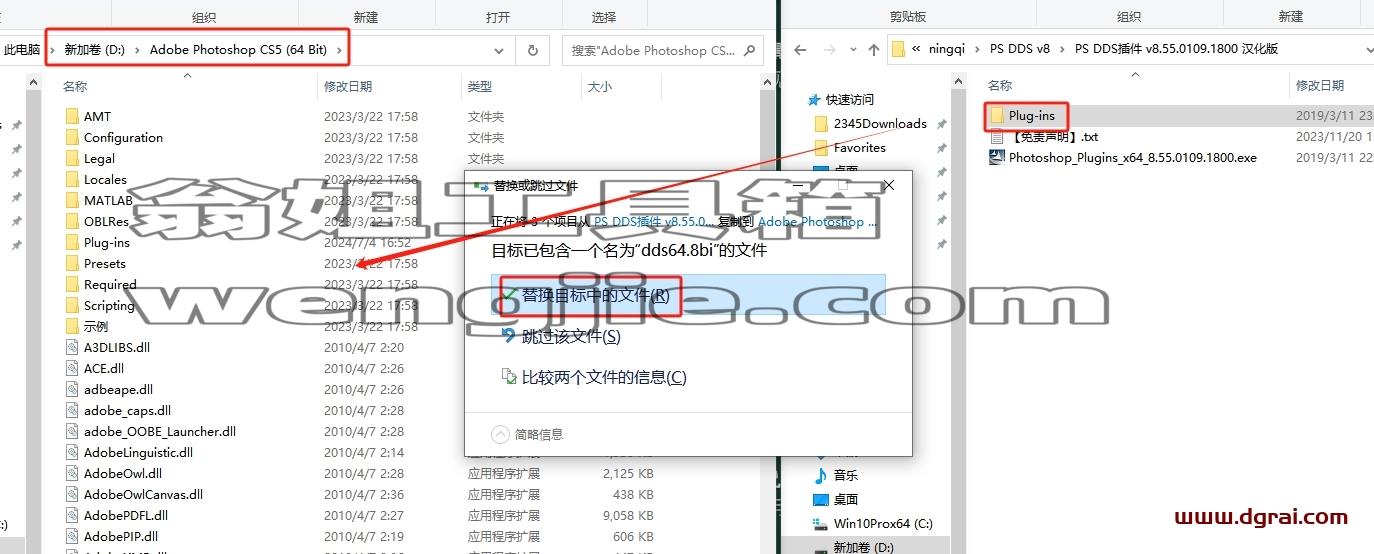Click the Plug-ins folder icon in right window
Screen dimensions: 1374x554
click(x=996, y=116)
